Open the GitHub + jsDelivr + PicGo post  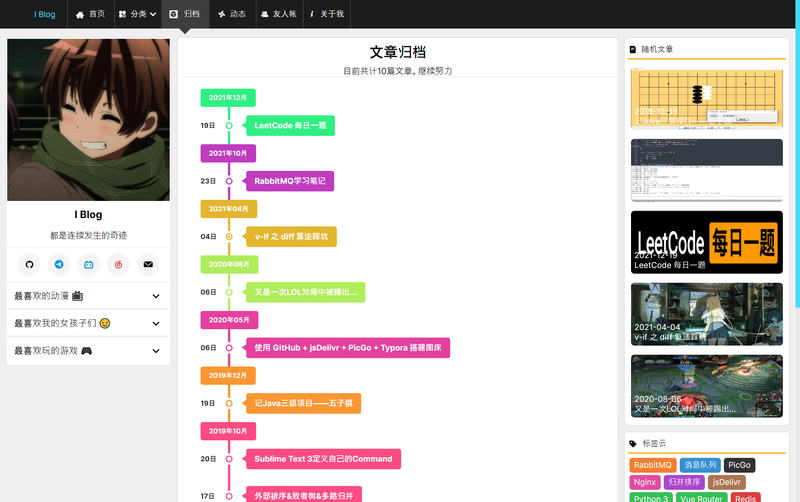coord(348,348)
